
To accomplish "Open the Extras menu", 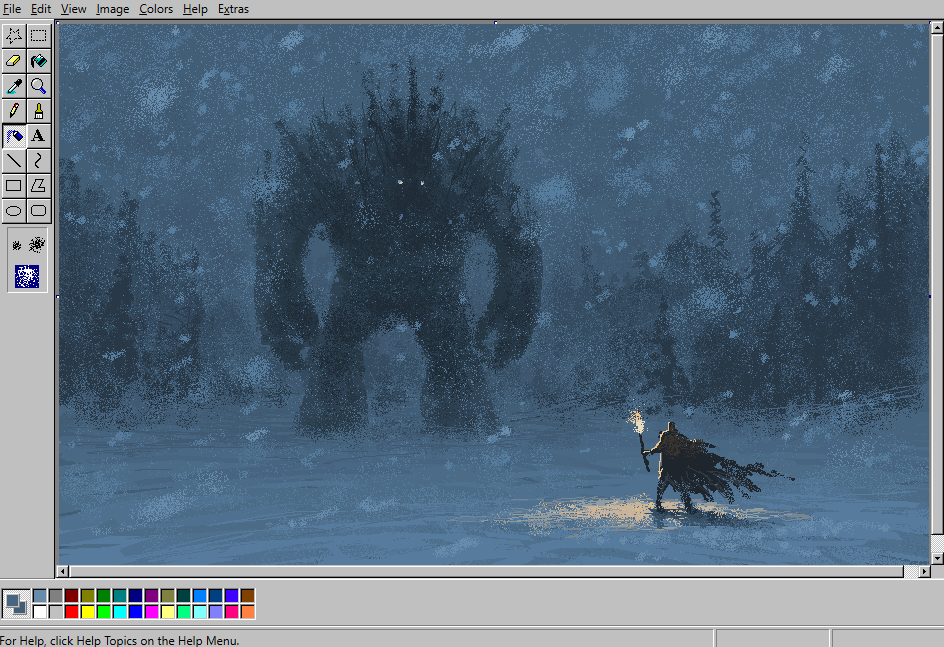I will coord(233,9).
